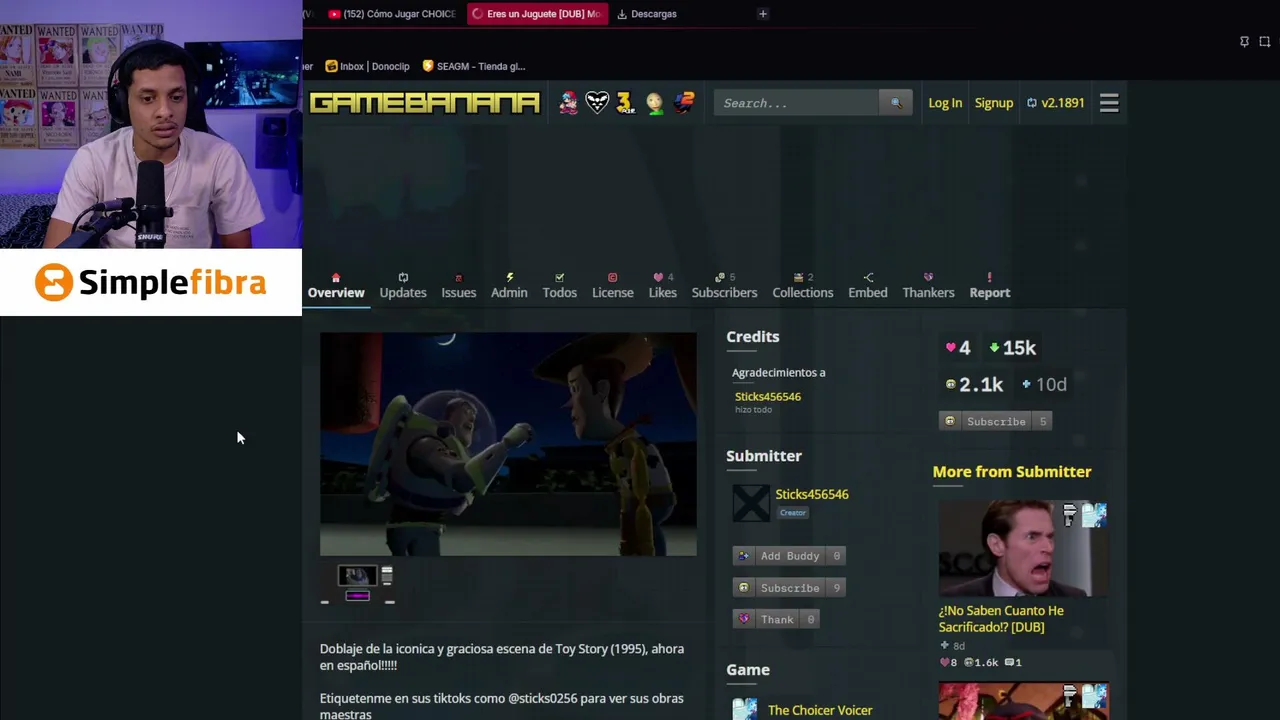The image size is (1280, 720).
Task: Open the SEAGM - Tienda bookmark
Action: click(474, 66)
